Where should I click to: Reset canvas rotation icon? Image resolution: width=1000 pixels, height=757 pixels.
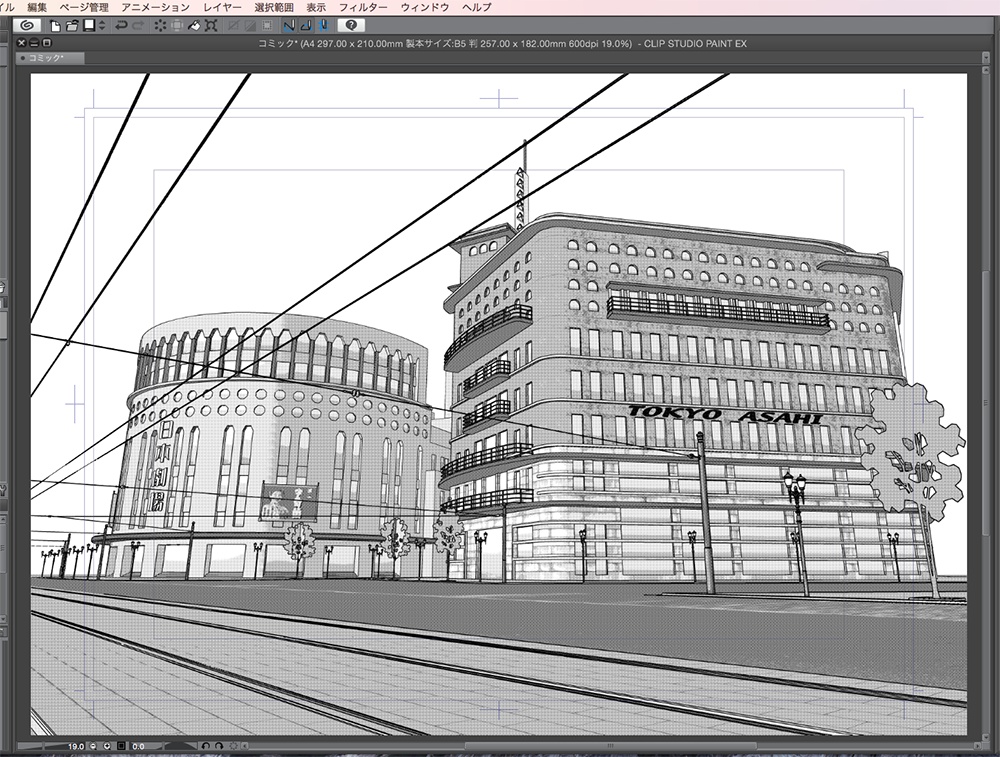click(x=233, y=746)
